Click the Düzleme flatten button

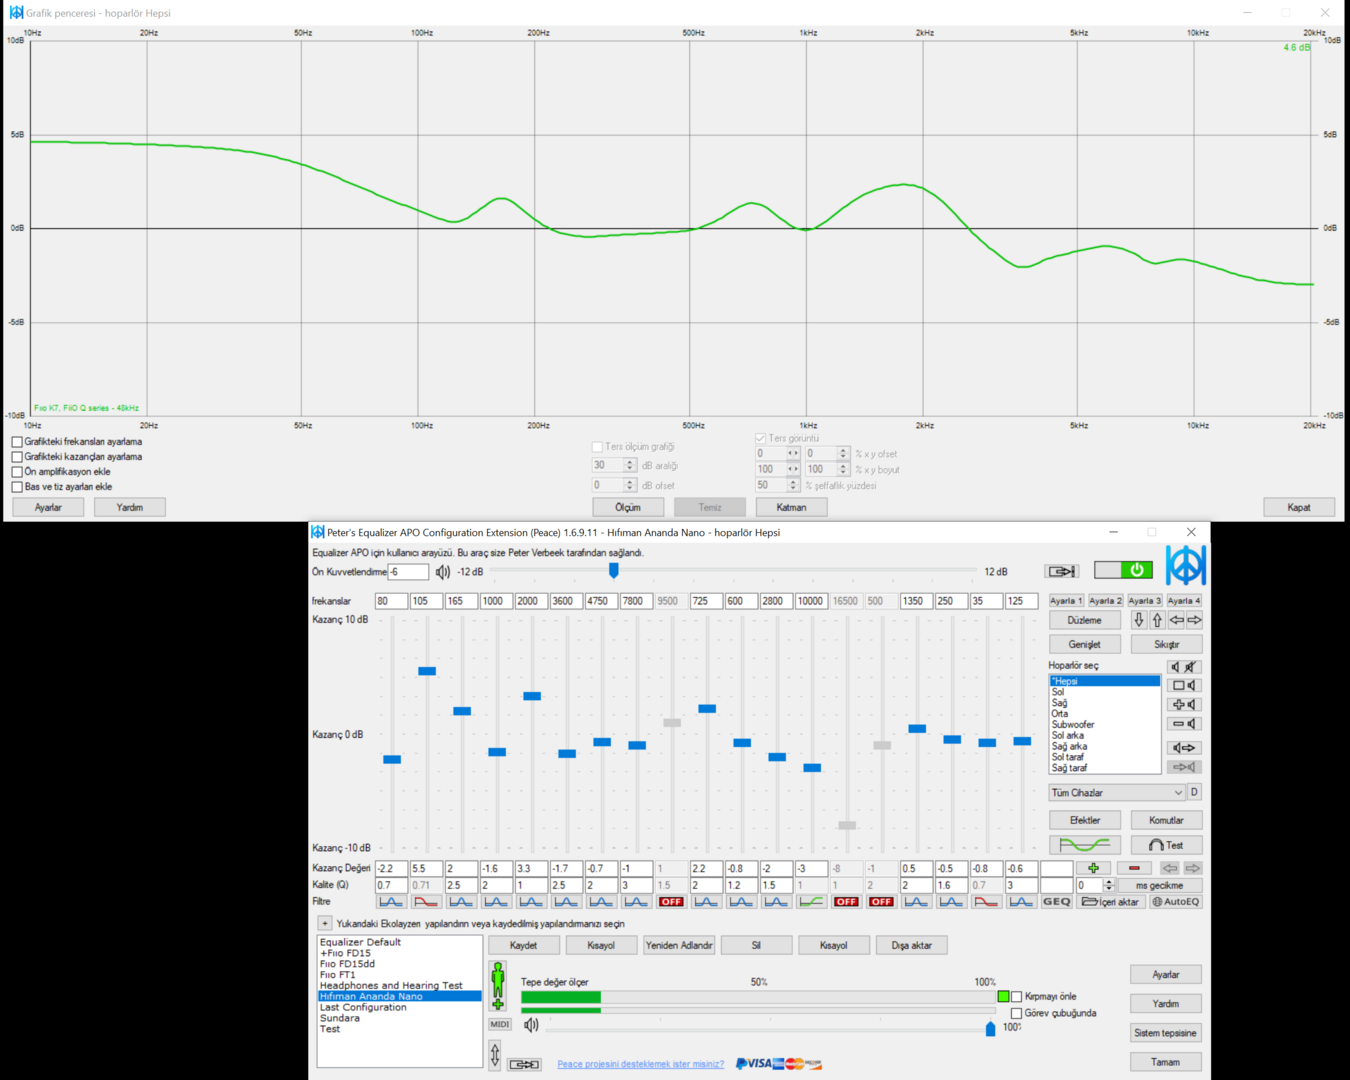point(1084,620)
